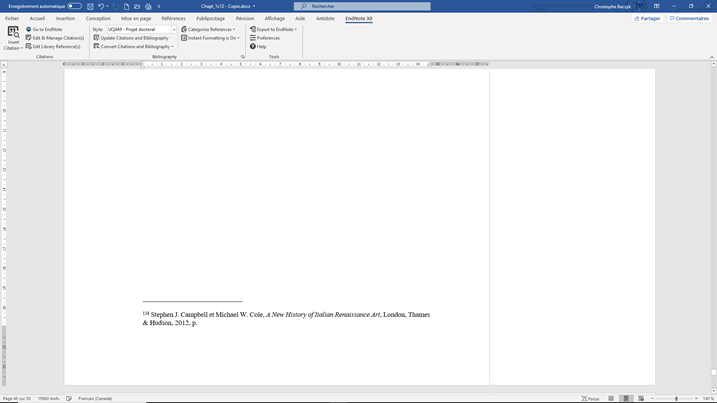717x403 pixels.
Task: Click the EndNote Help button
Action: [x=258, y=47]
